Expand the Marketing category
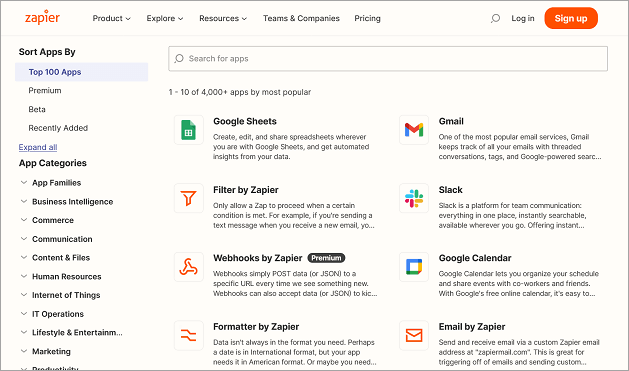This screenshot has height=371, width=629. (46, 351)
